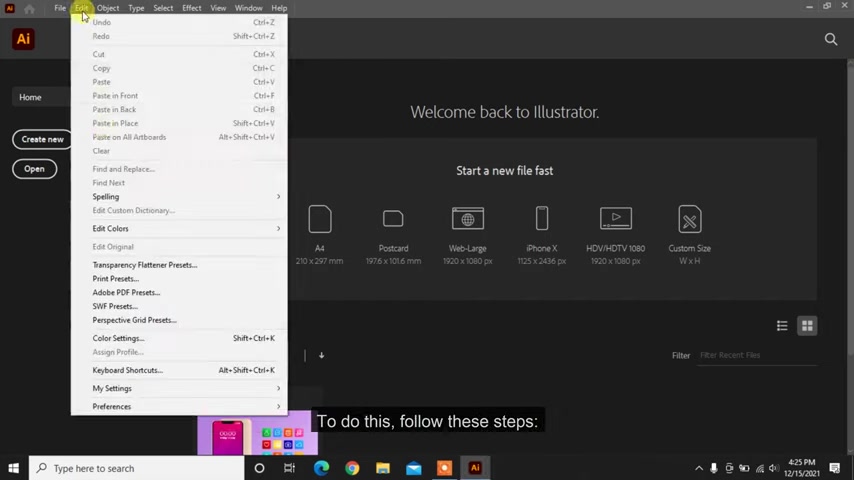Screen dimensions: 854x480
Task: Click the Windows search box
Action: [x=137, y=468]
